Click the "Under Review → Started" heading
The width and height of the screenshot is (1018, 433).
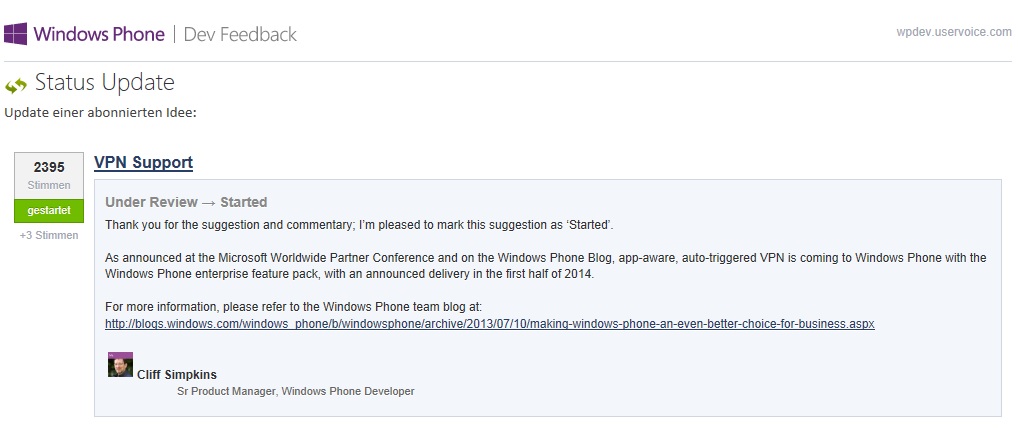pos(186,202)
